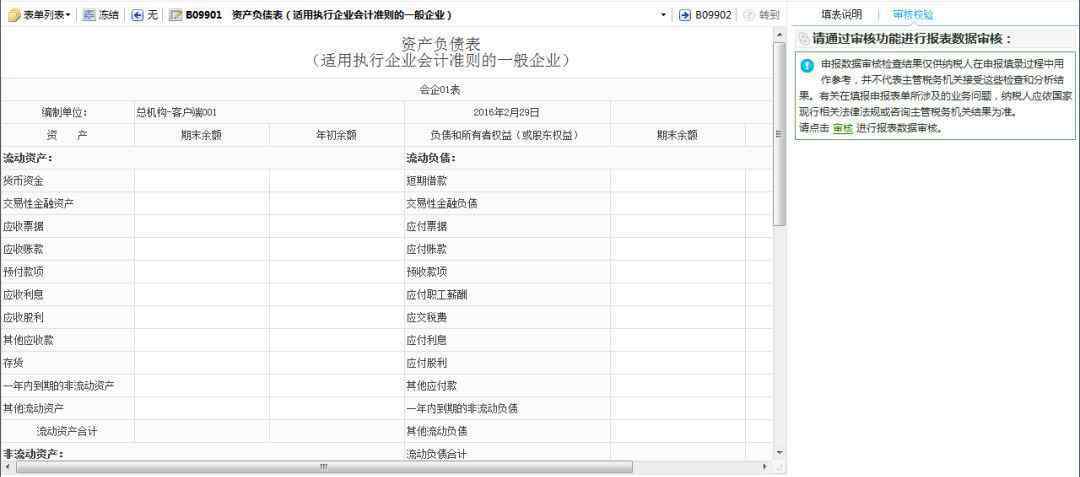This screenshot has height=477, width=1080.
Task: Click the 编制单位 value cell 总机构-客户端001
Action: [201, 112]
